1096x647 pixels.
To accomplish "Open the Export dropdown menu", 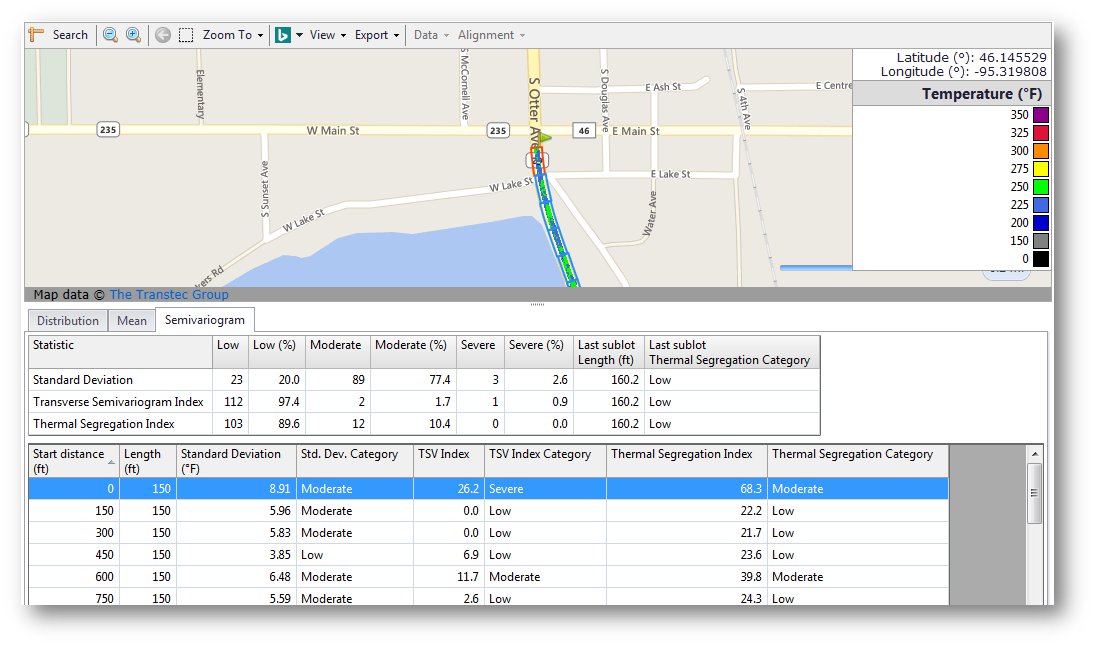I will [x=376, y=35].
